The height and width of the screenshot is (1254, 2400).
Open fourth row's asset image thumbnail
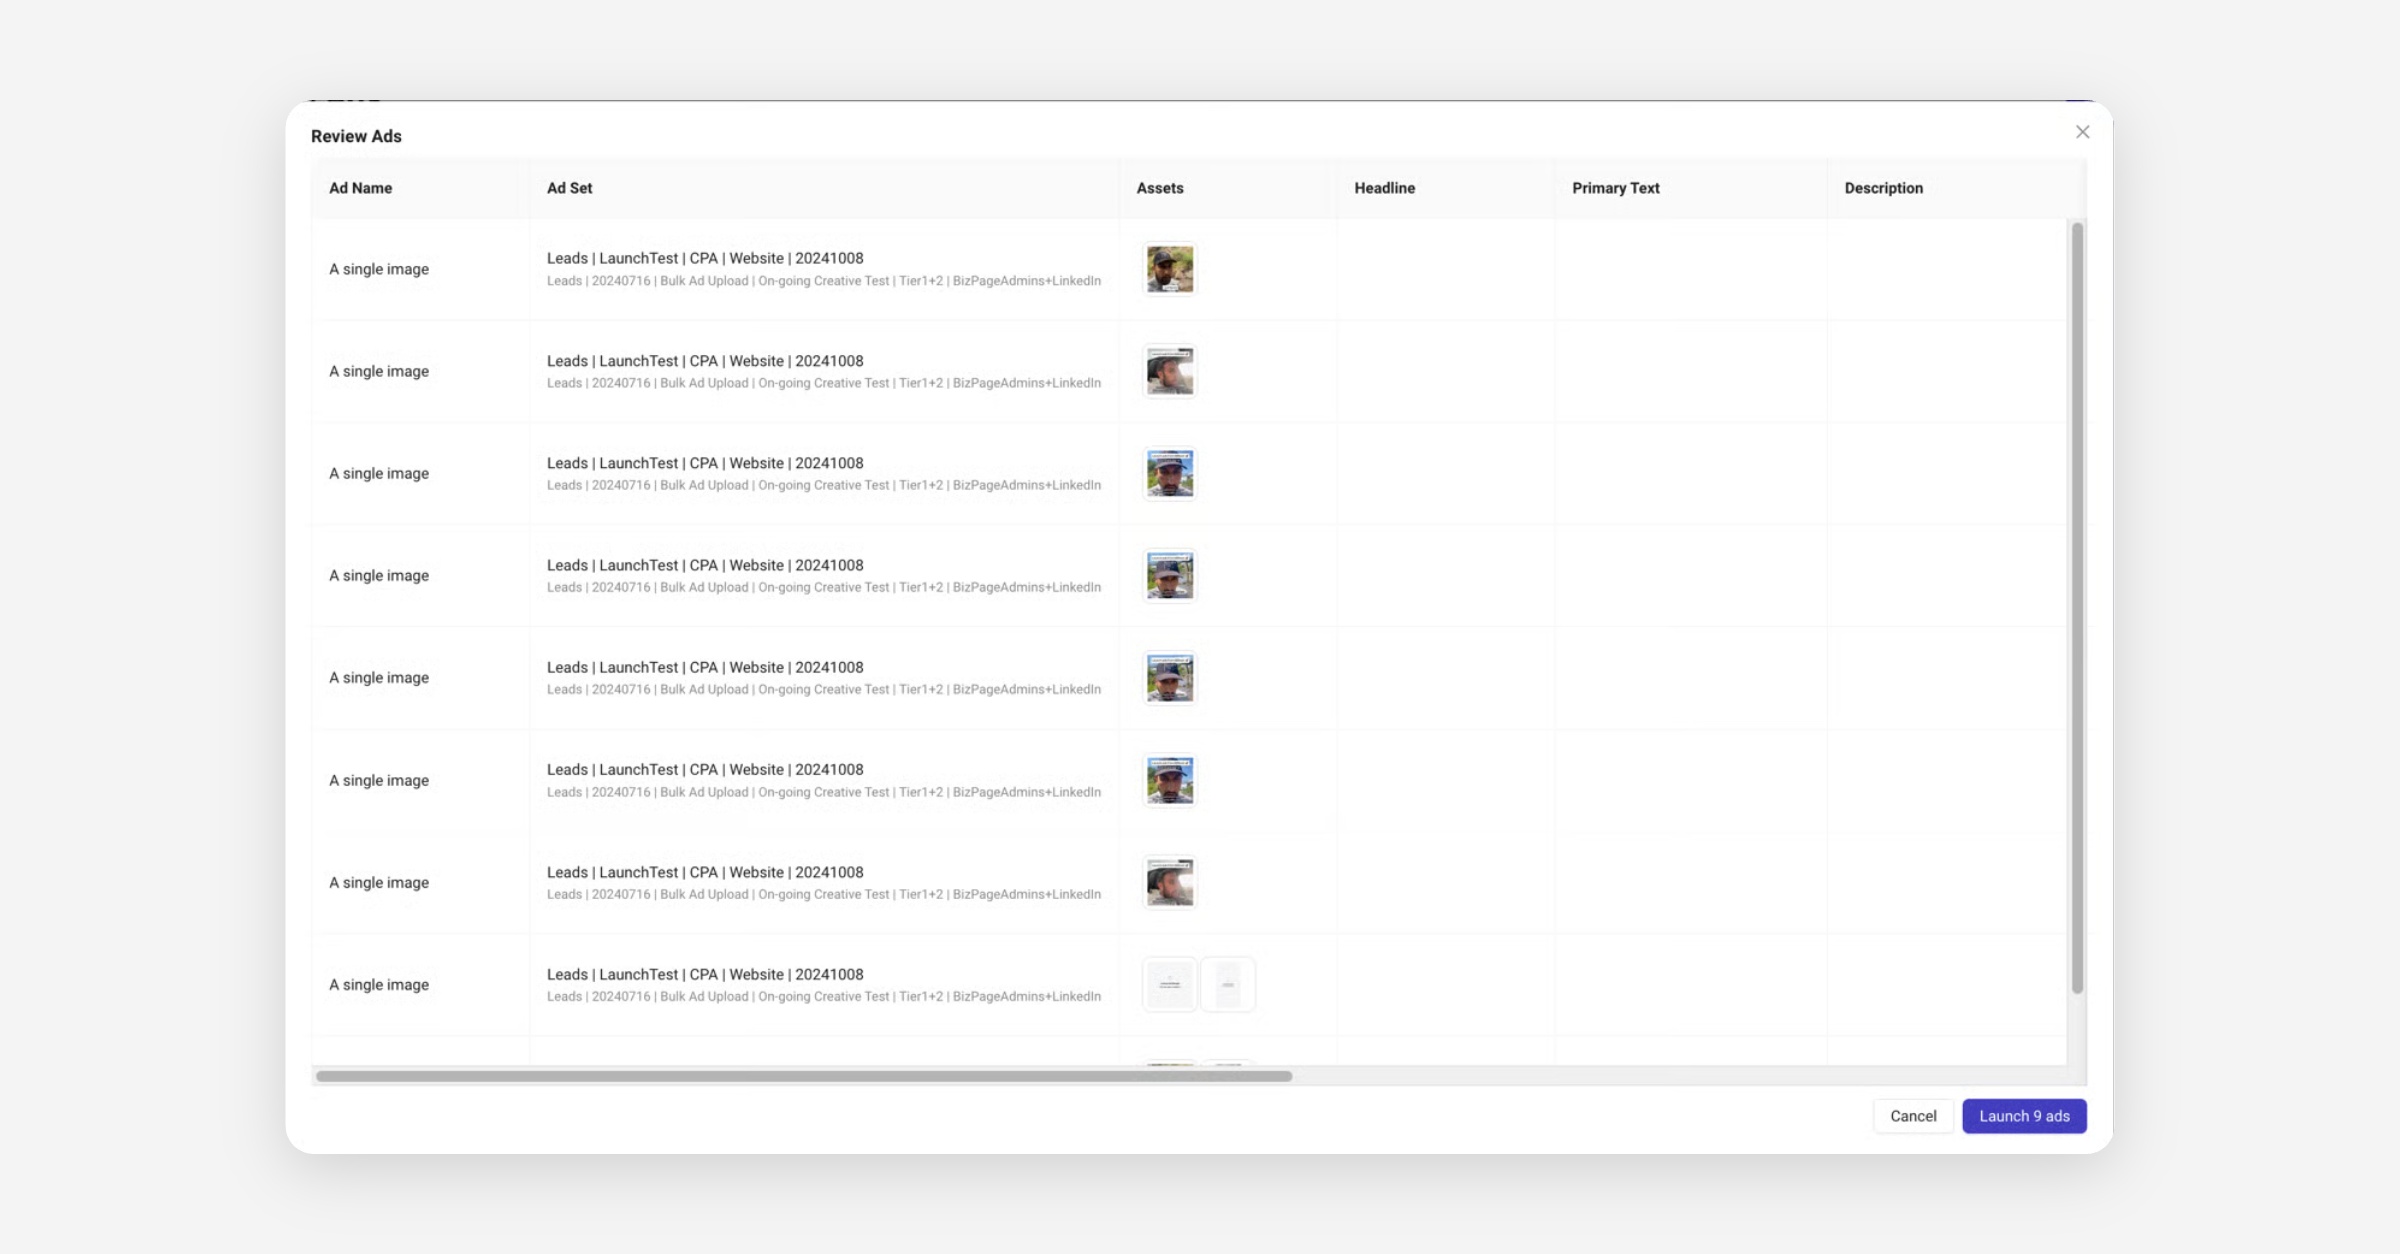coord(1169,575)
